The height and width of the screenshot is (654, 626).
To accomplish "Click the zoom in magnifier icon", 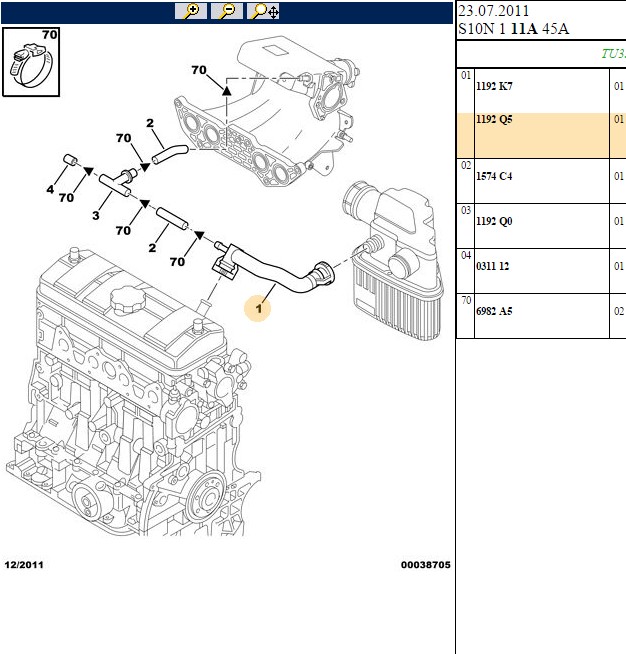I will (191, 11).
